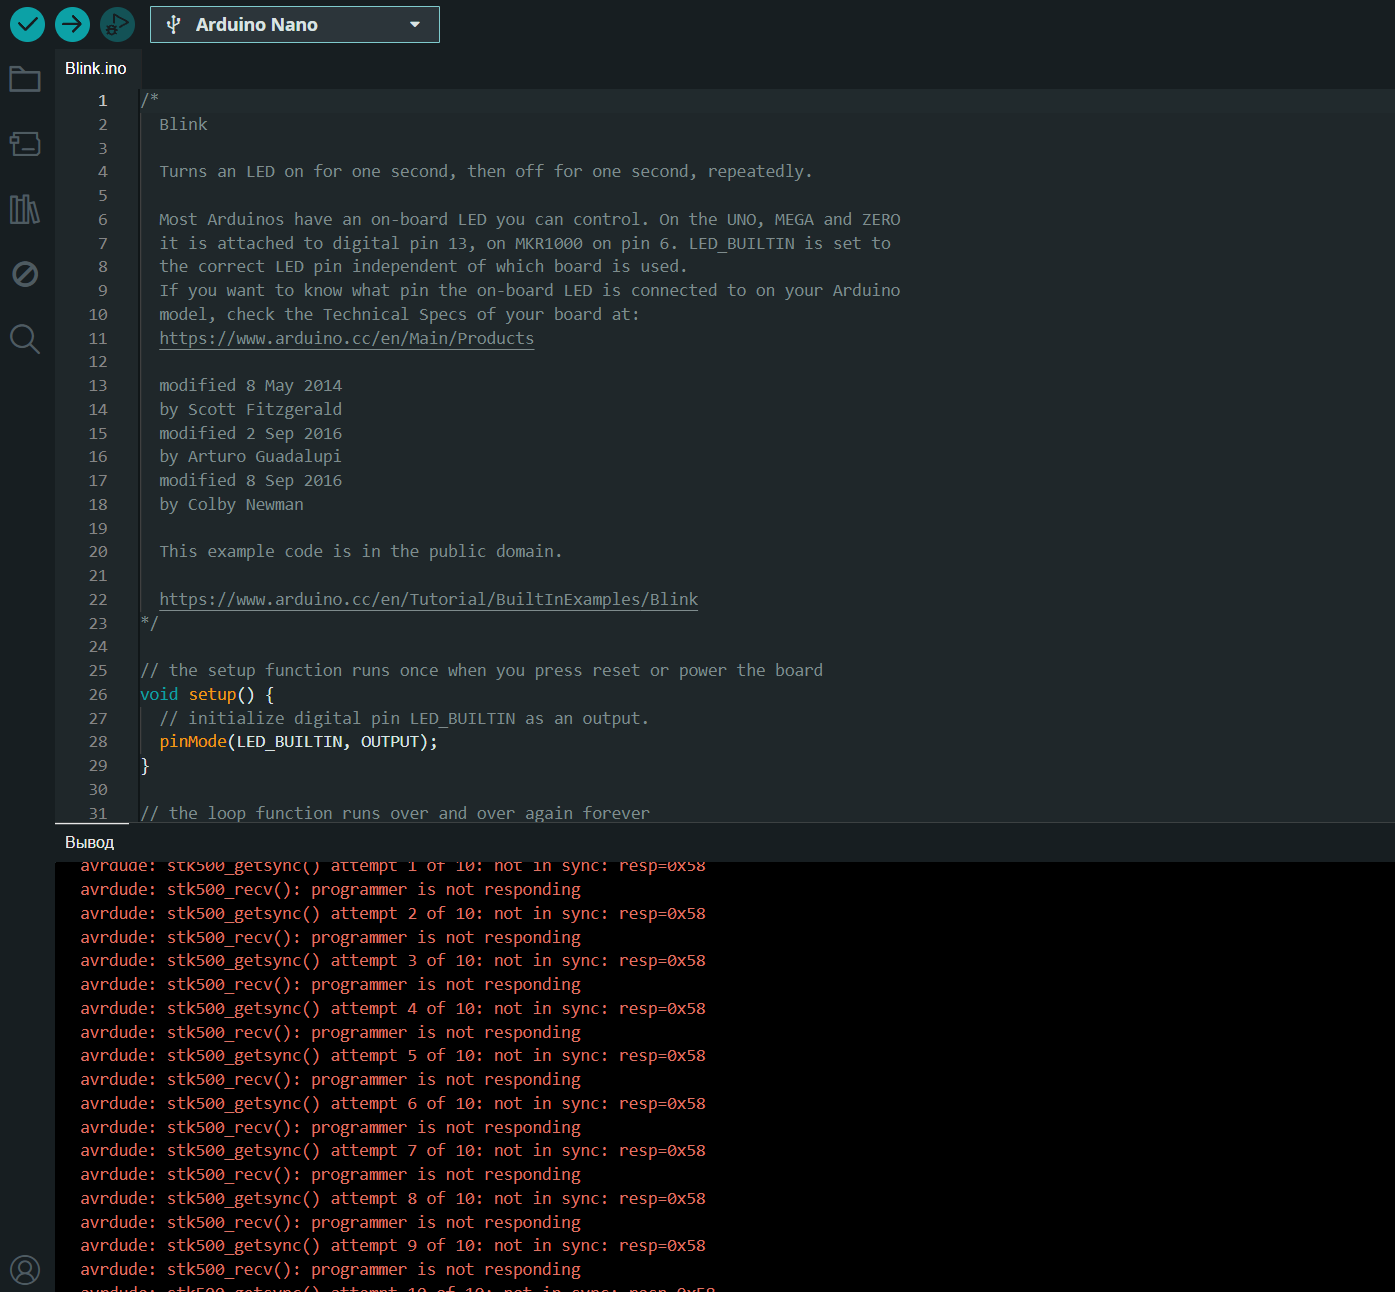The height and width of the screenshot is (1292, 1395).
Task: Open the Debug sidebar panel
Action: (25, 273)
